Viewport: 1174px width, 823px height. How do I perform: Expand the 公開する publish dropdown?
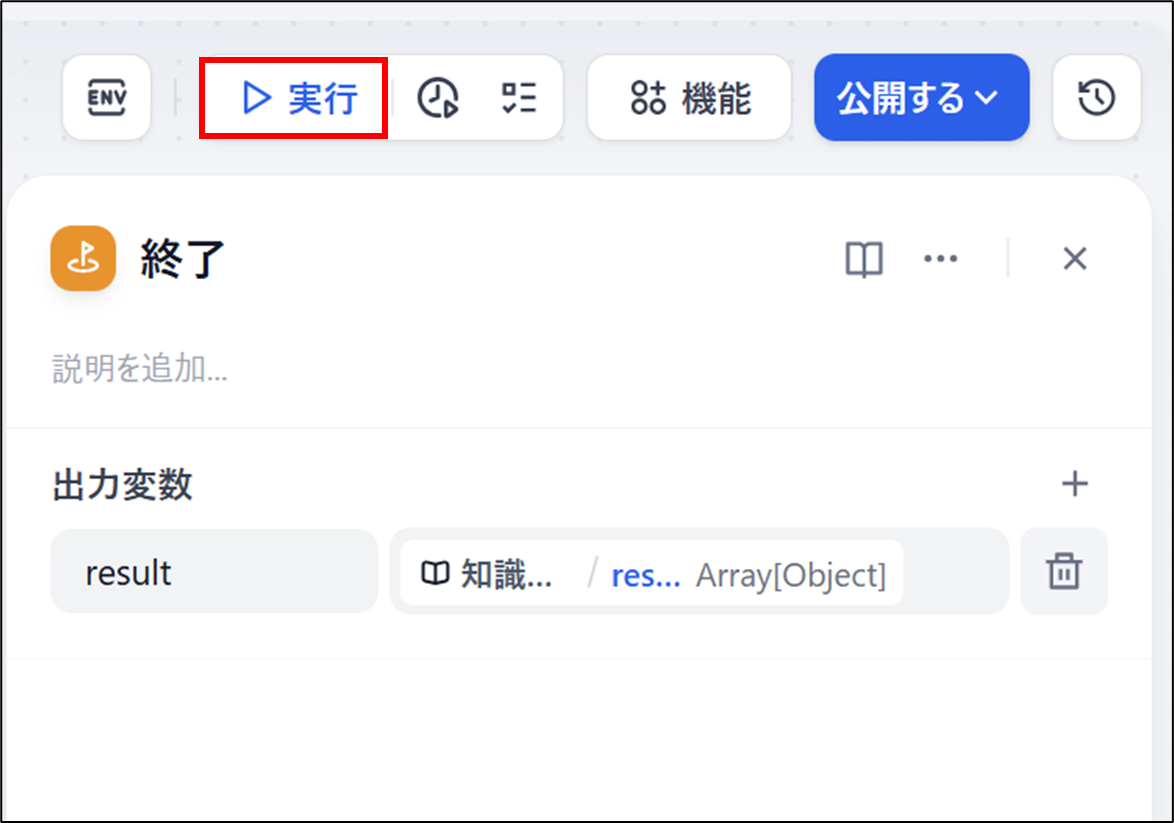922,97
